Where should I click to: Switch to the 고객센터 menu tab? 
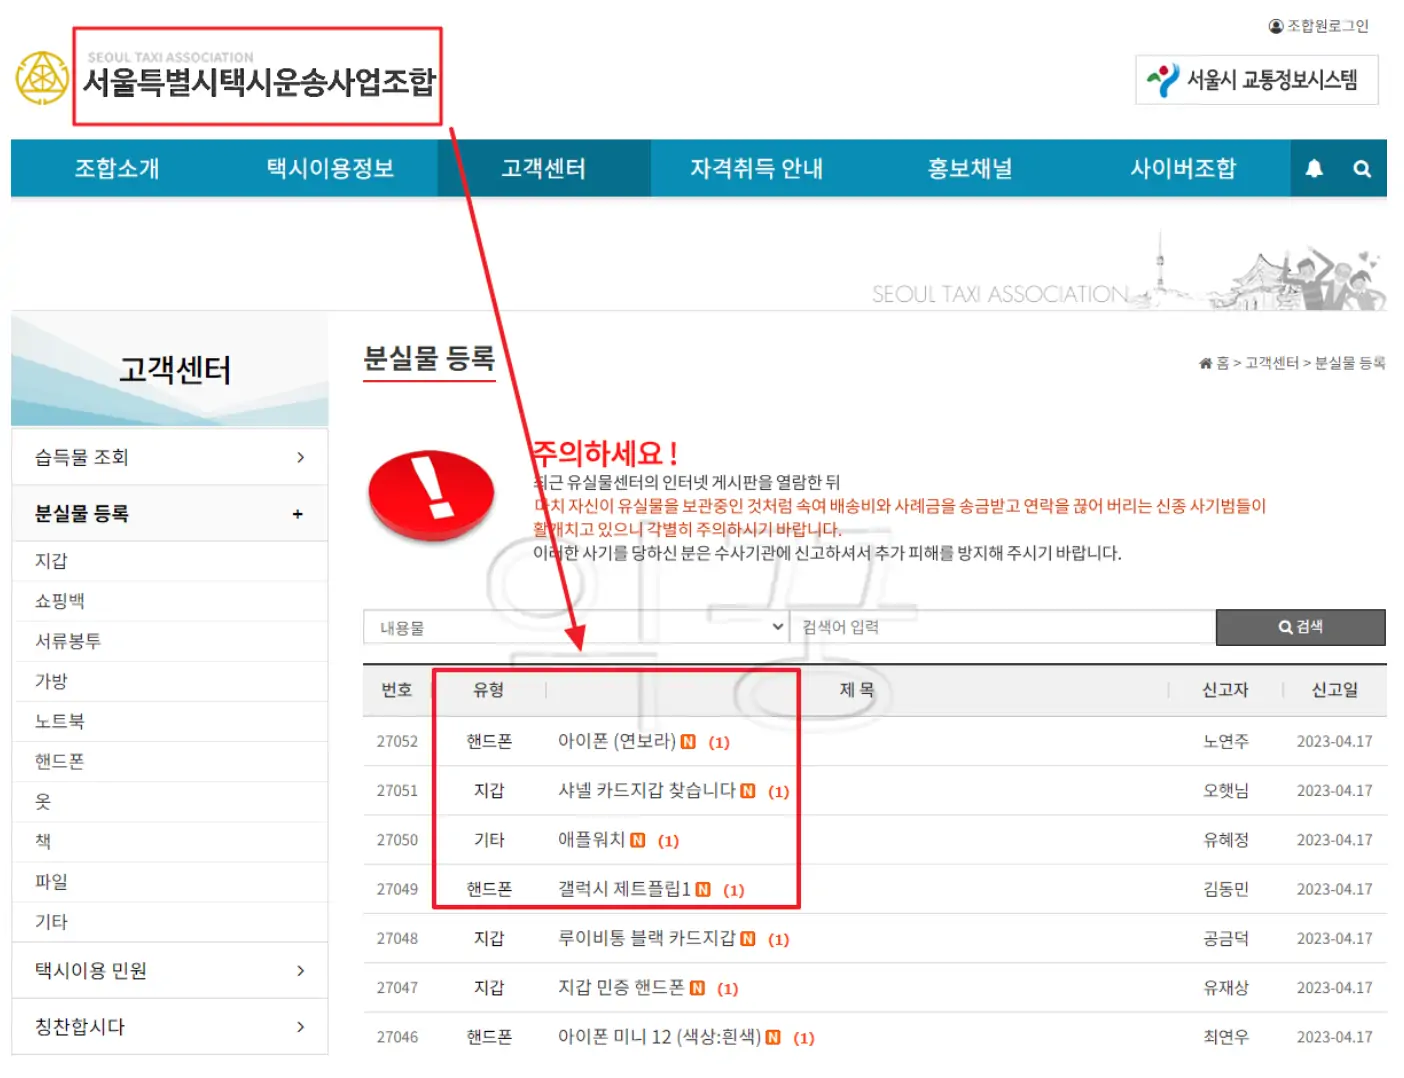543,168
